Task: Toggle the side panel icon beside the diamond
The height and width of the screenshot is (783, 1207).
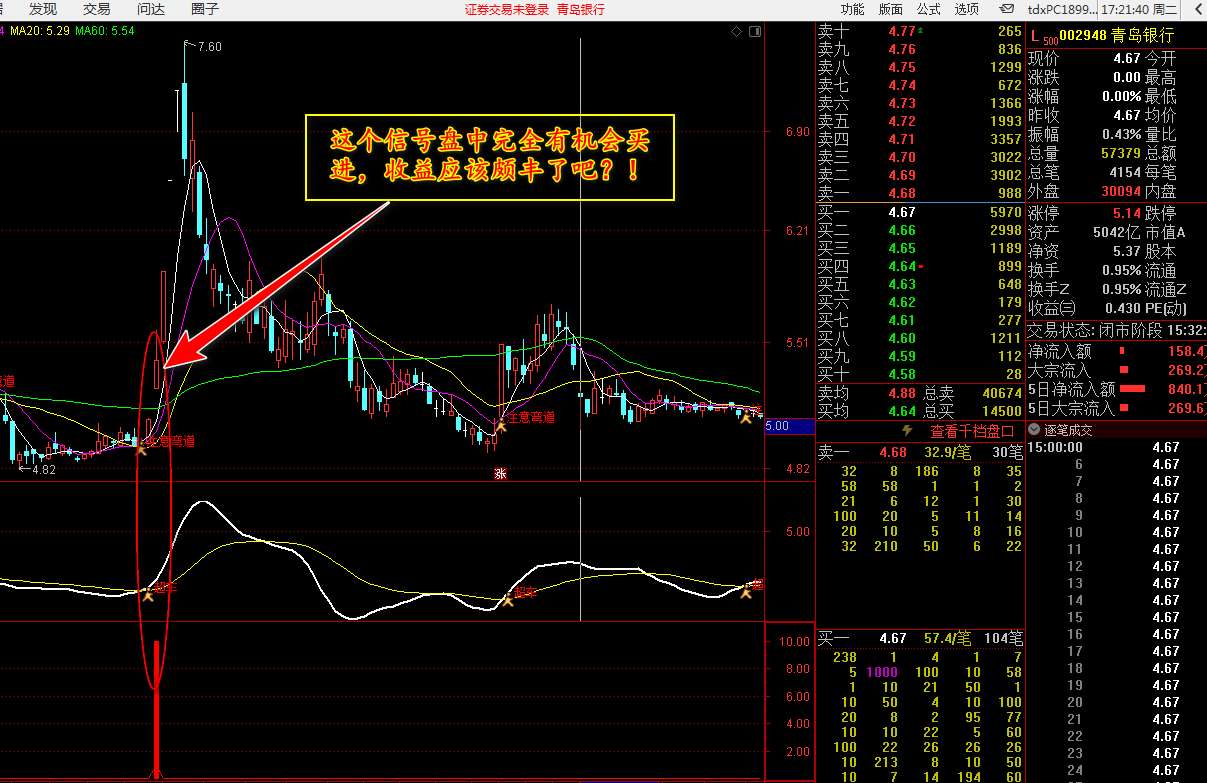Action: tap(755, 32)
